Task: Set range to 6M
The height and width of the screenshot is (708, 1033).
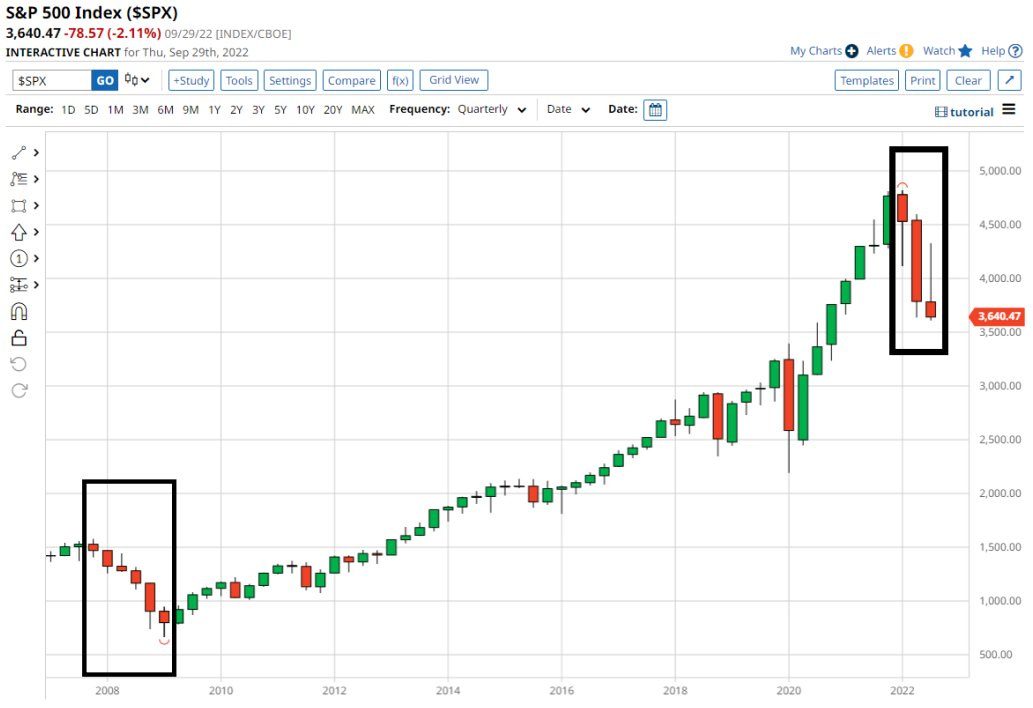Action: (x=165, y=110)
